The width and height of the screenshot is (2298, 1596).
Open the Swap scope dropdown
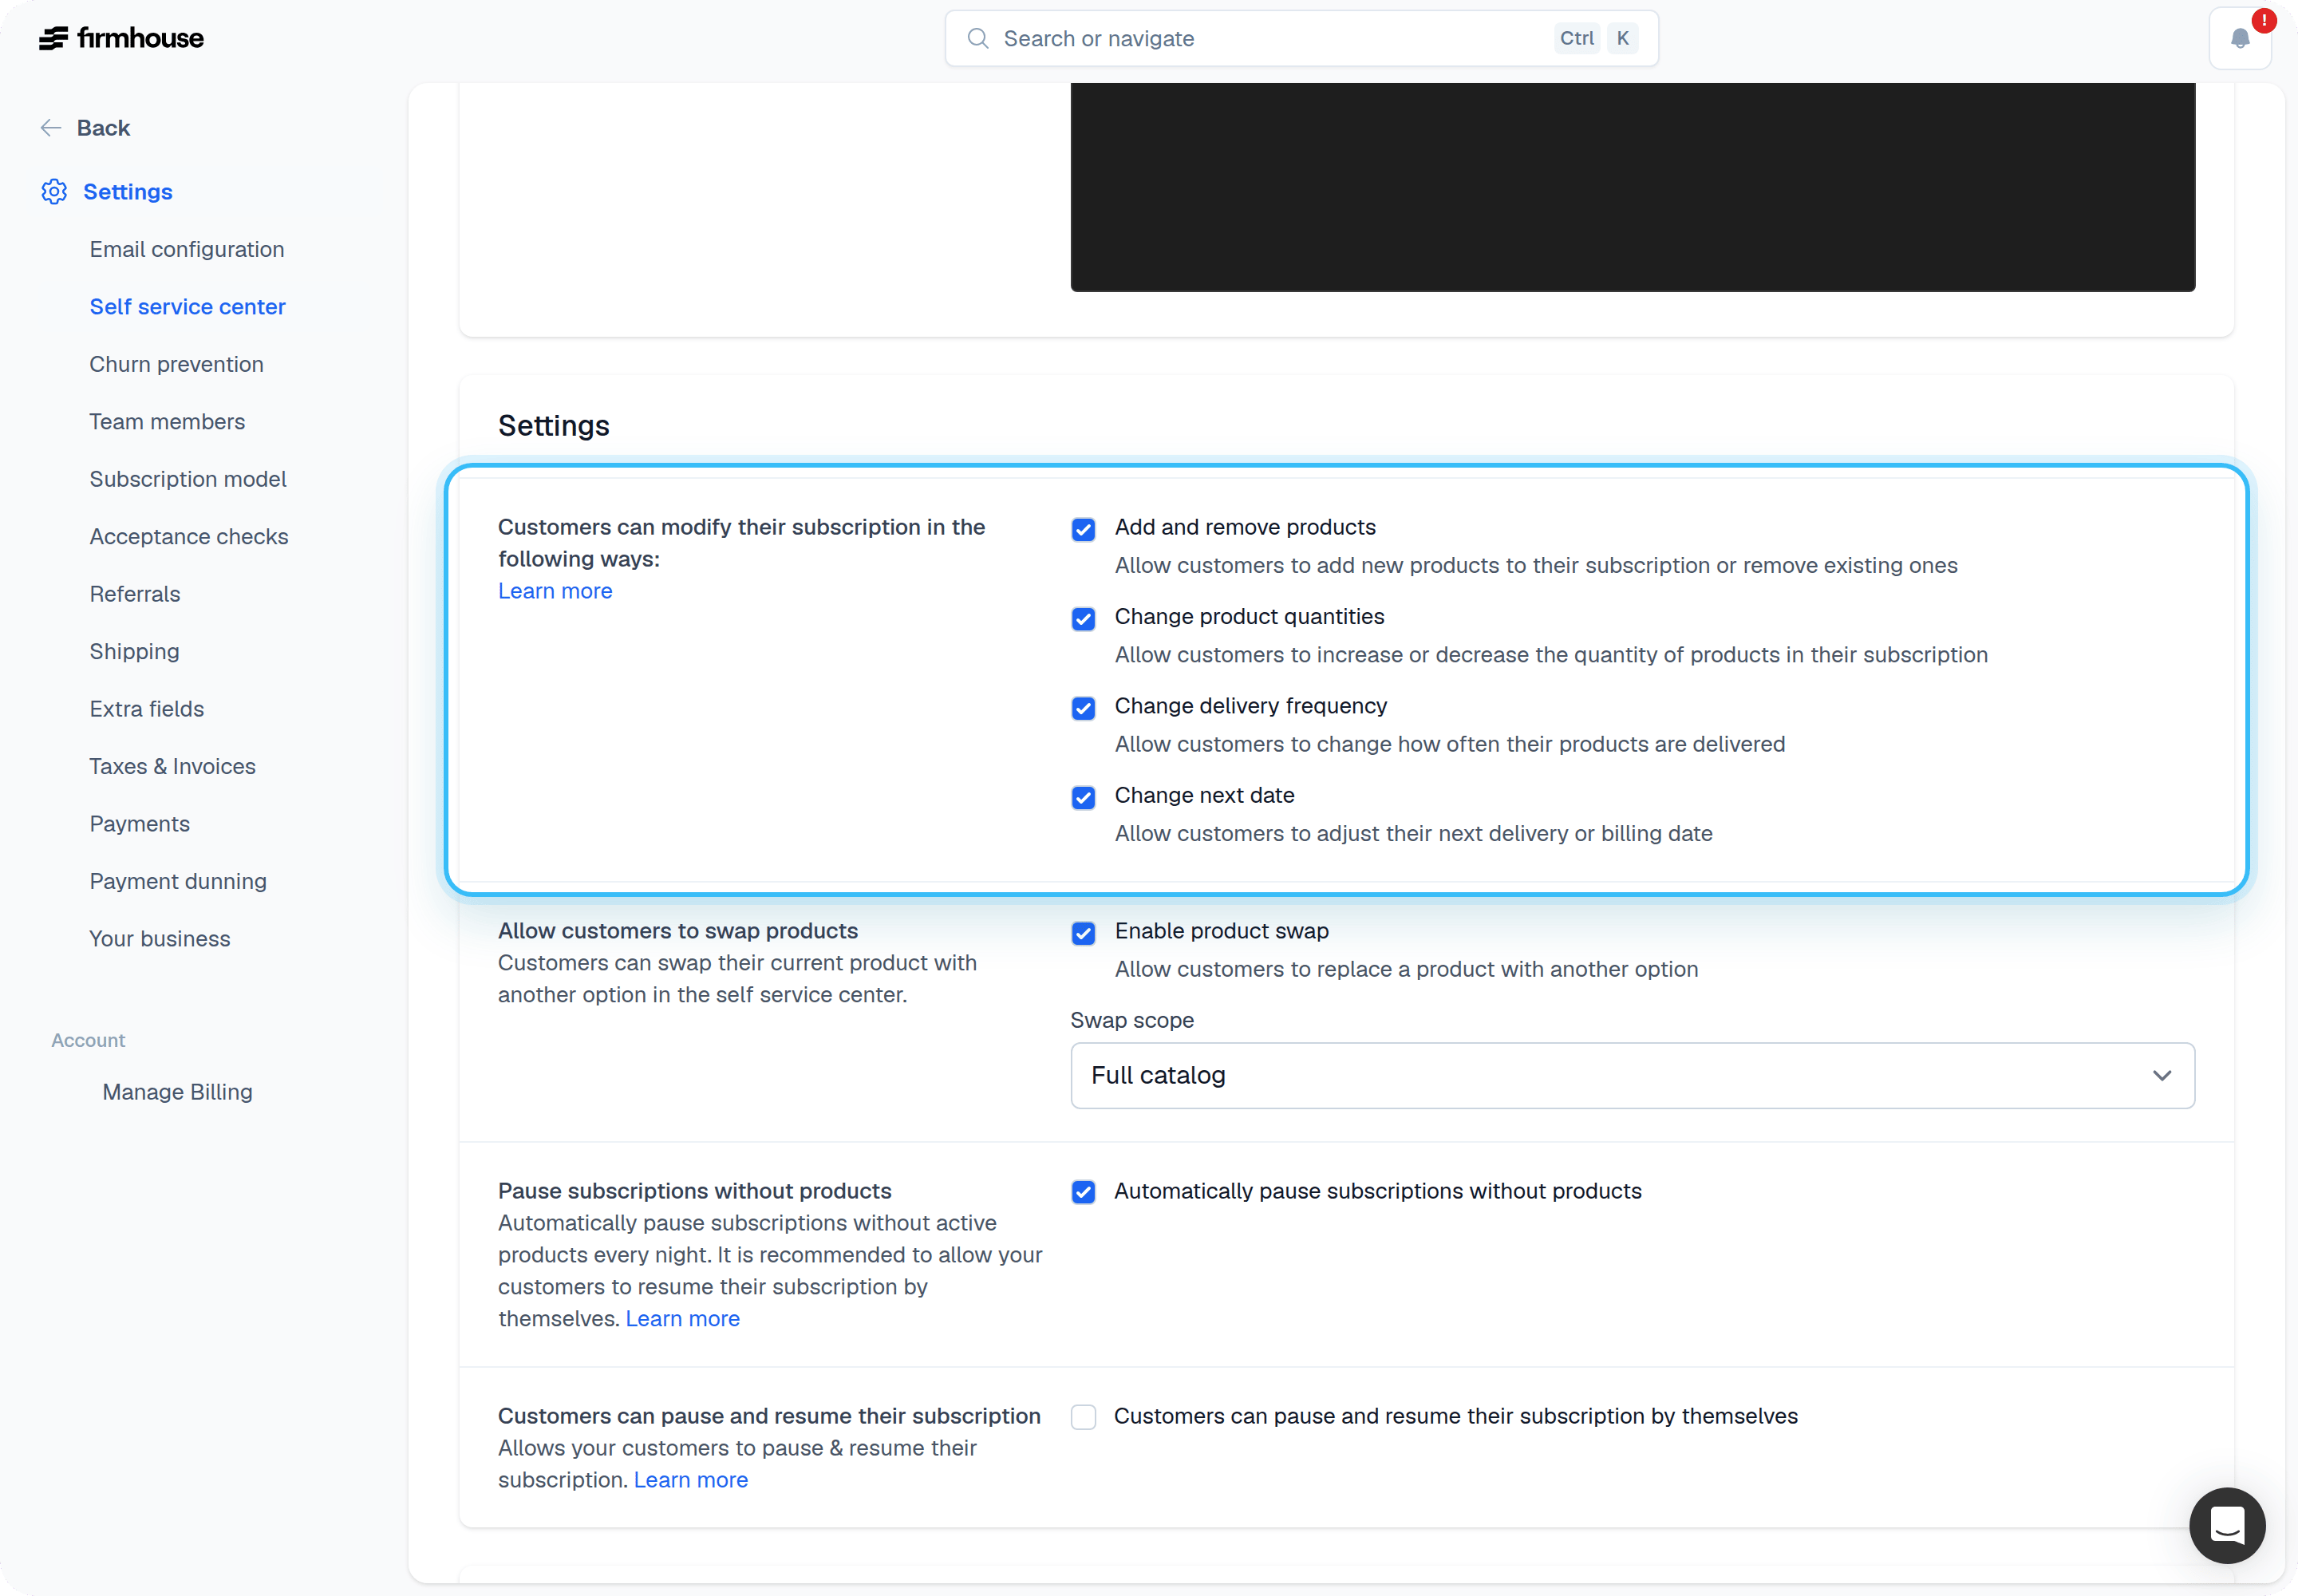pos(1632,1075)
